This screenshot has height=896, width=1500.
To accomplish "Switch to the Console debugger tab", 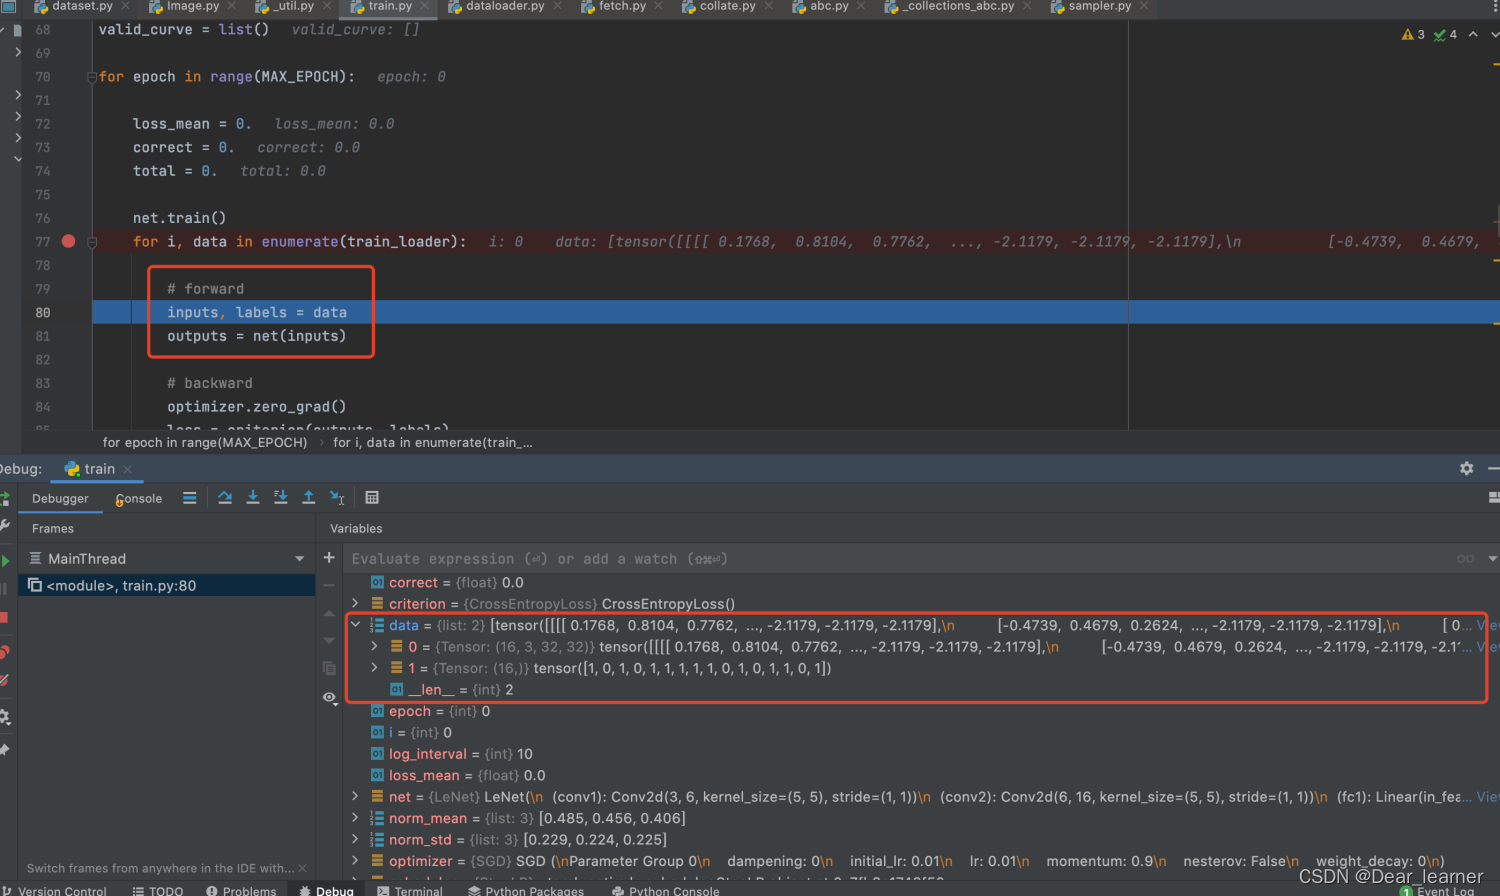I will coord(138,499).
